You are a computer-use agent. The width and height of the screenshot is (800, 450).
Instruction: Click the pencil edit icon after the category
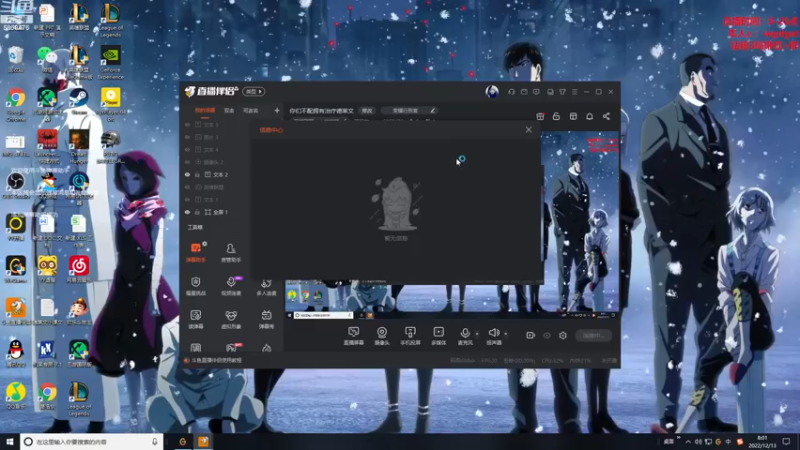pyautogui.click(x=433, y=110)
